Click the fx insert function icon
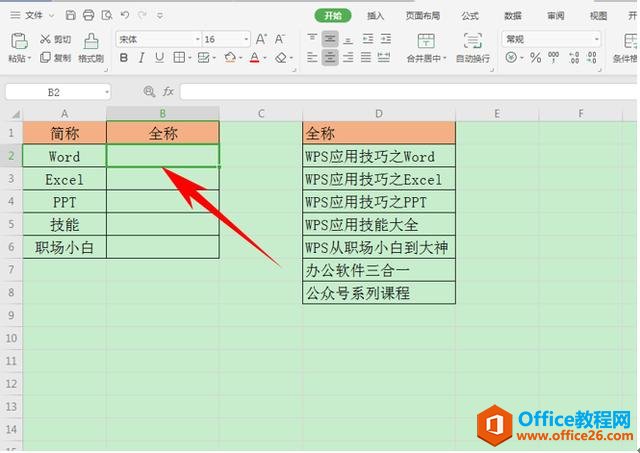Image resolution: width=640 pixels, height=453 pixels. (168, 92)
